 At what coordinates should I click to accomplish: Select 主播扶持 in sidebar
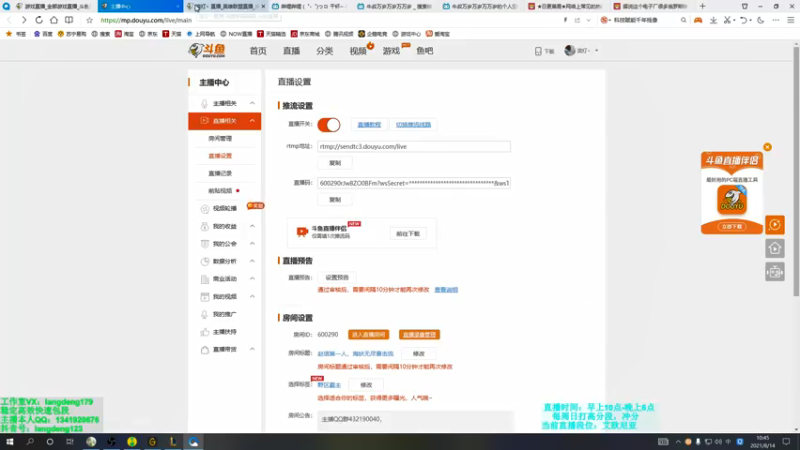click(x=224, y=332)
